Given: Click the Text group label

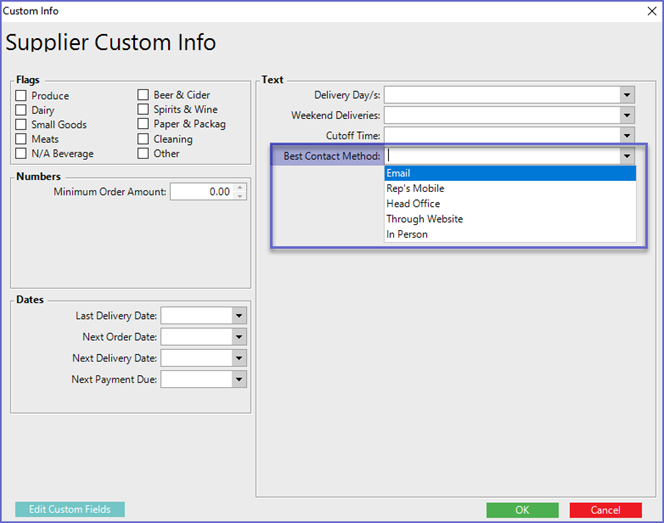Looking at the screenshot, I should 272,80.
